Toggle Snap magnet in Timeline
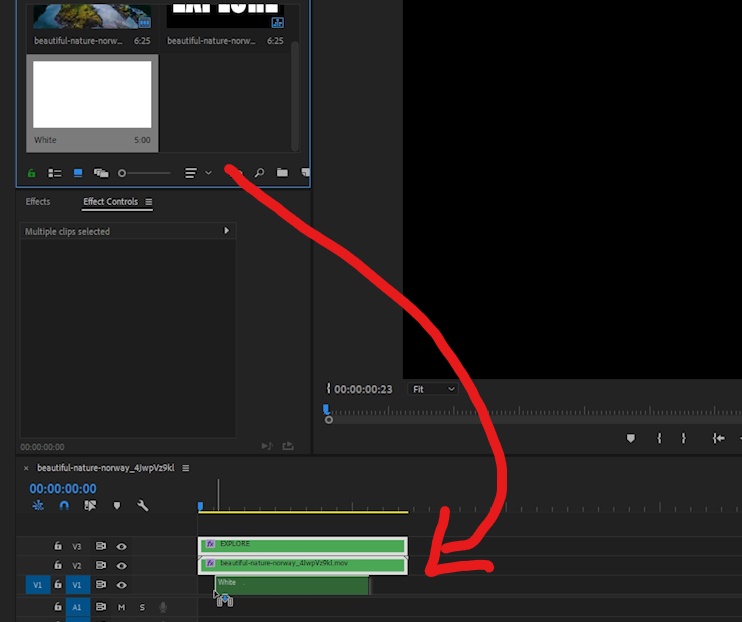742x622 pixels. point(64,506)
